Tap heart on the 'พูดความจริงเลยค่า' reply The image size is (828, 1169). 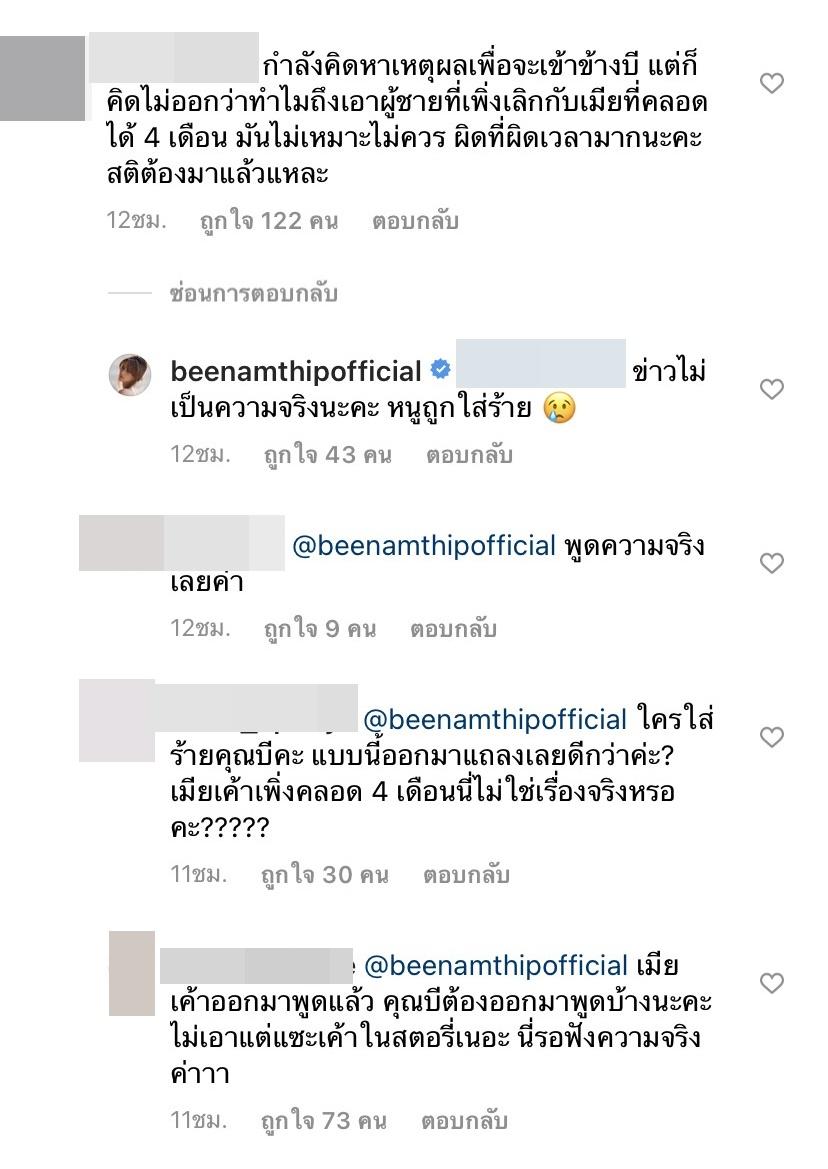tap(771, 563)
